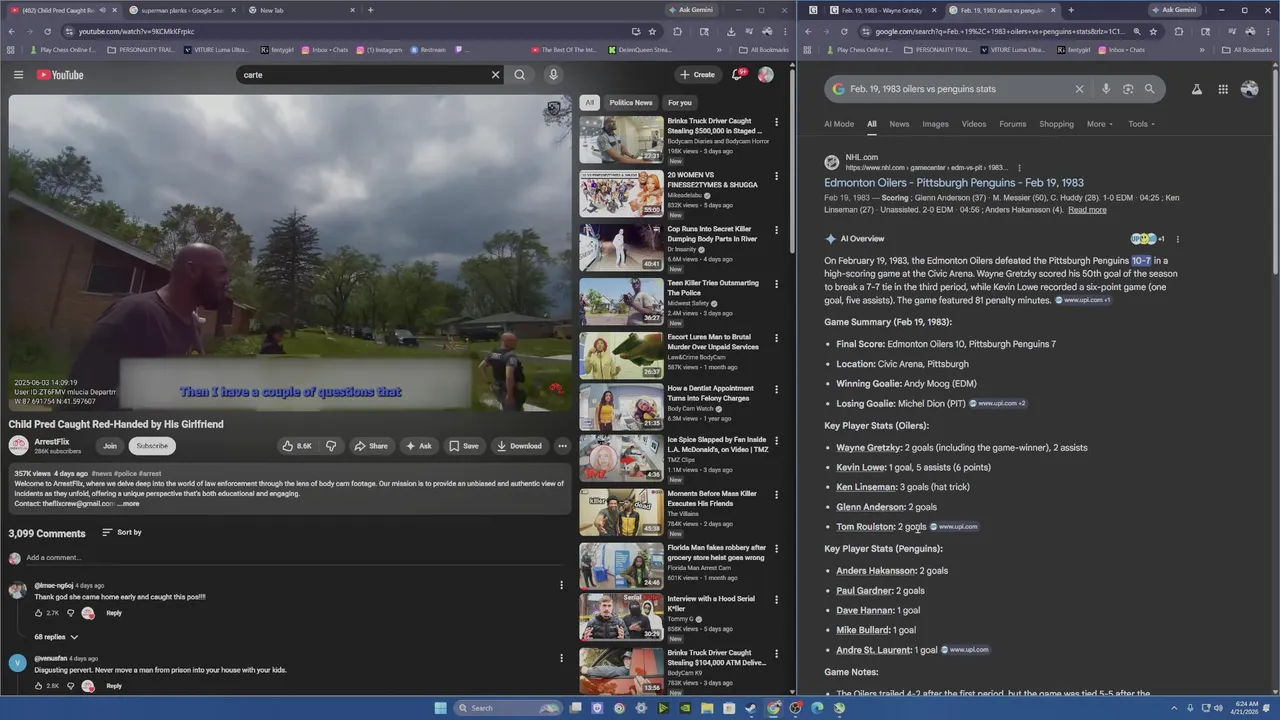The height and width of the screenshot is (720, 1280).
Task: Open the YouTube hamburger guide menu
Action: [x=18, y=75]
